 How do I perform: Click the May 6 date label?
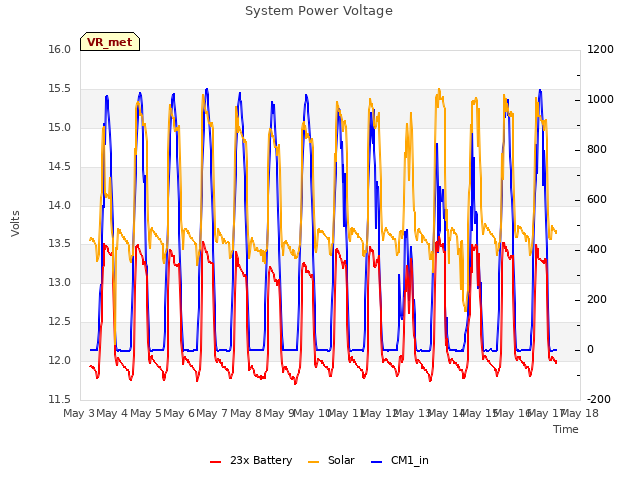coord(179,413)
